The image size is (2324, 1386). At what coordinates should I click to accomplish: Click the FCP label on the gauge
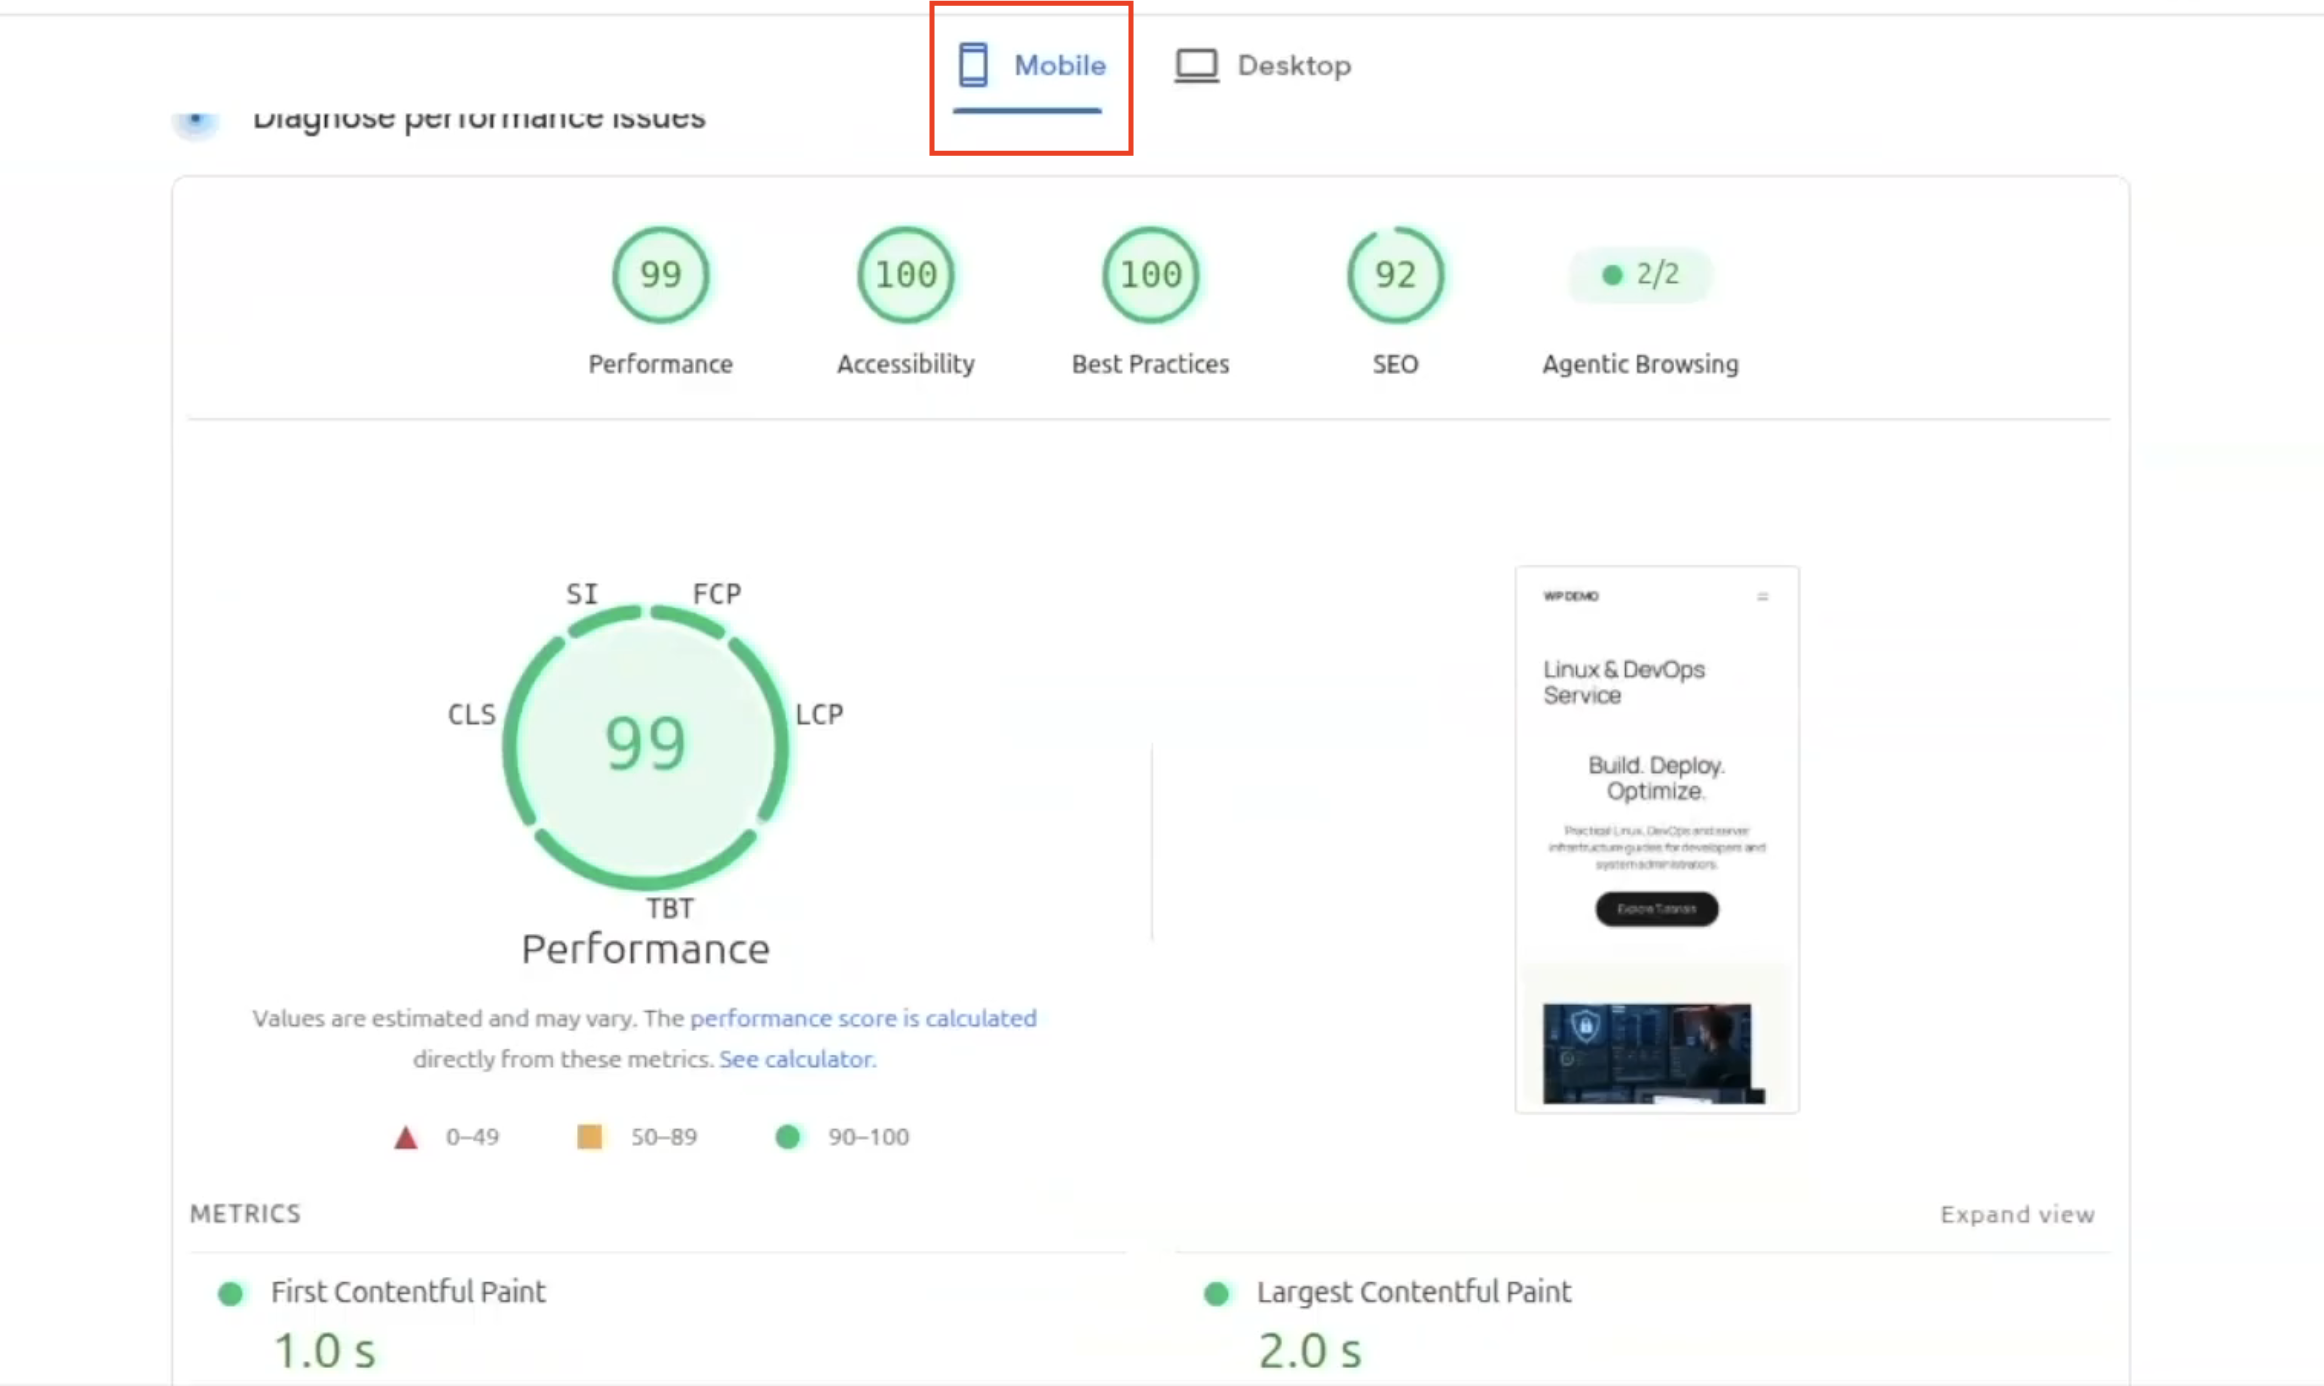click(x=717, y=594)
